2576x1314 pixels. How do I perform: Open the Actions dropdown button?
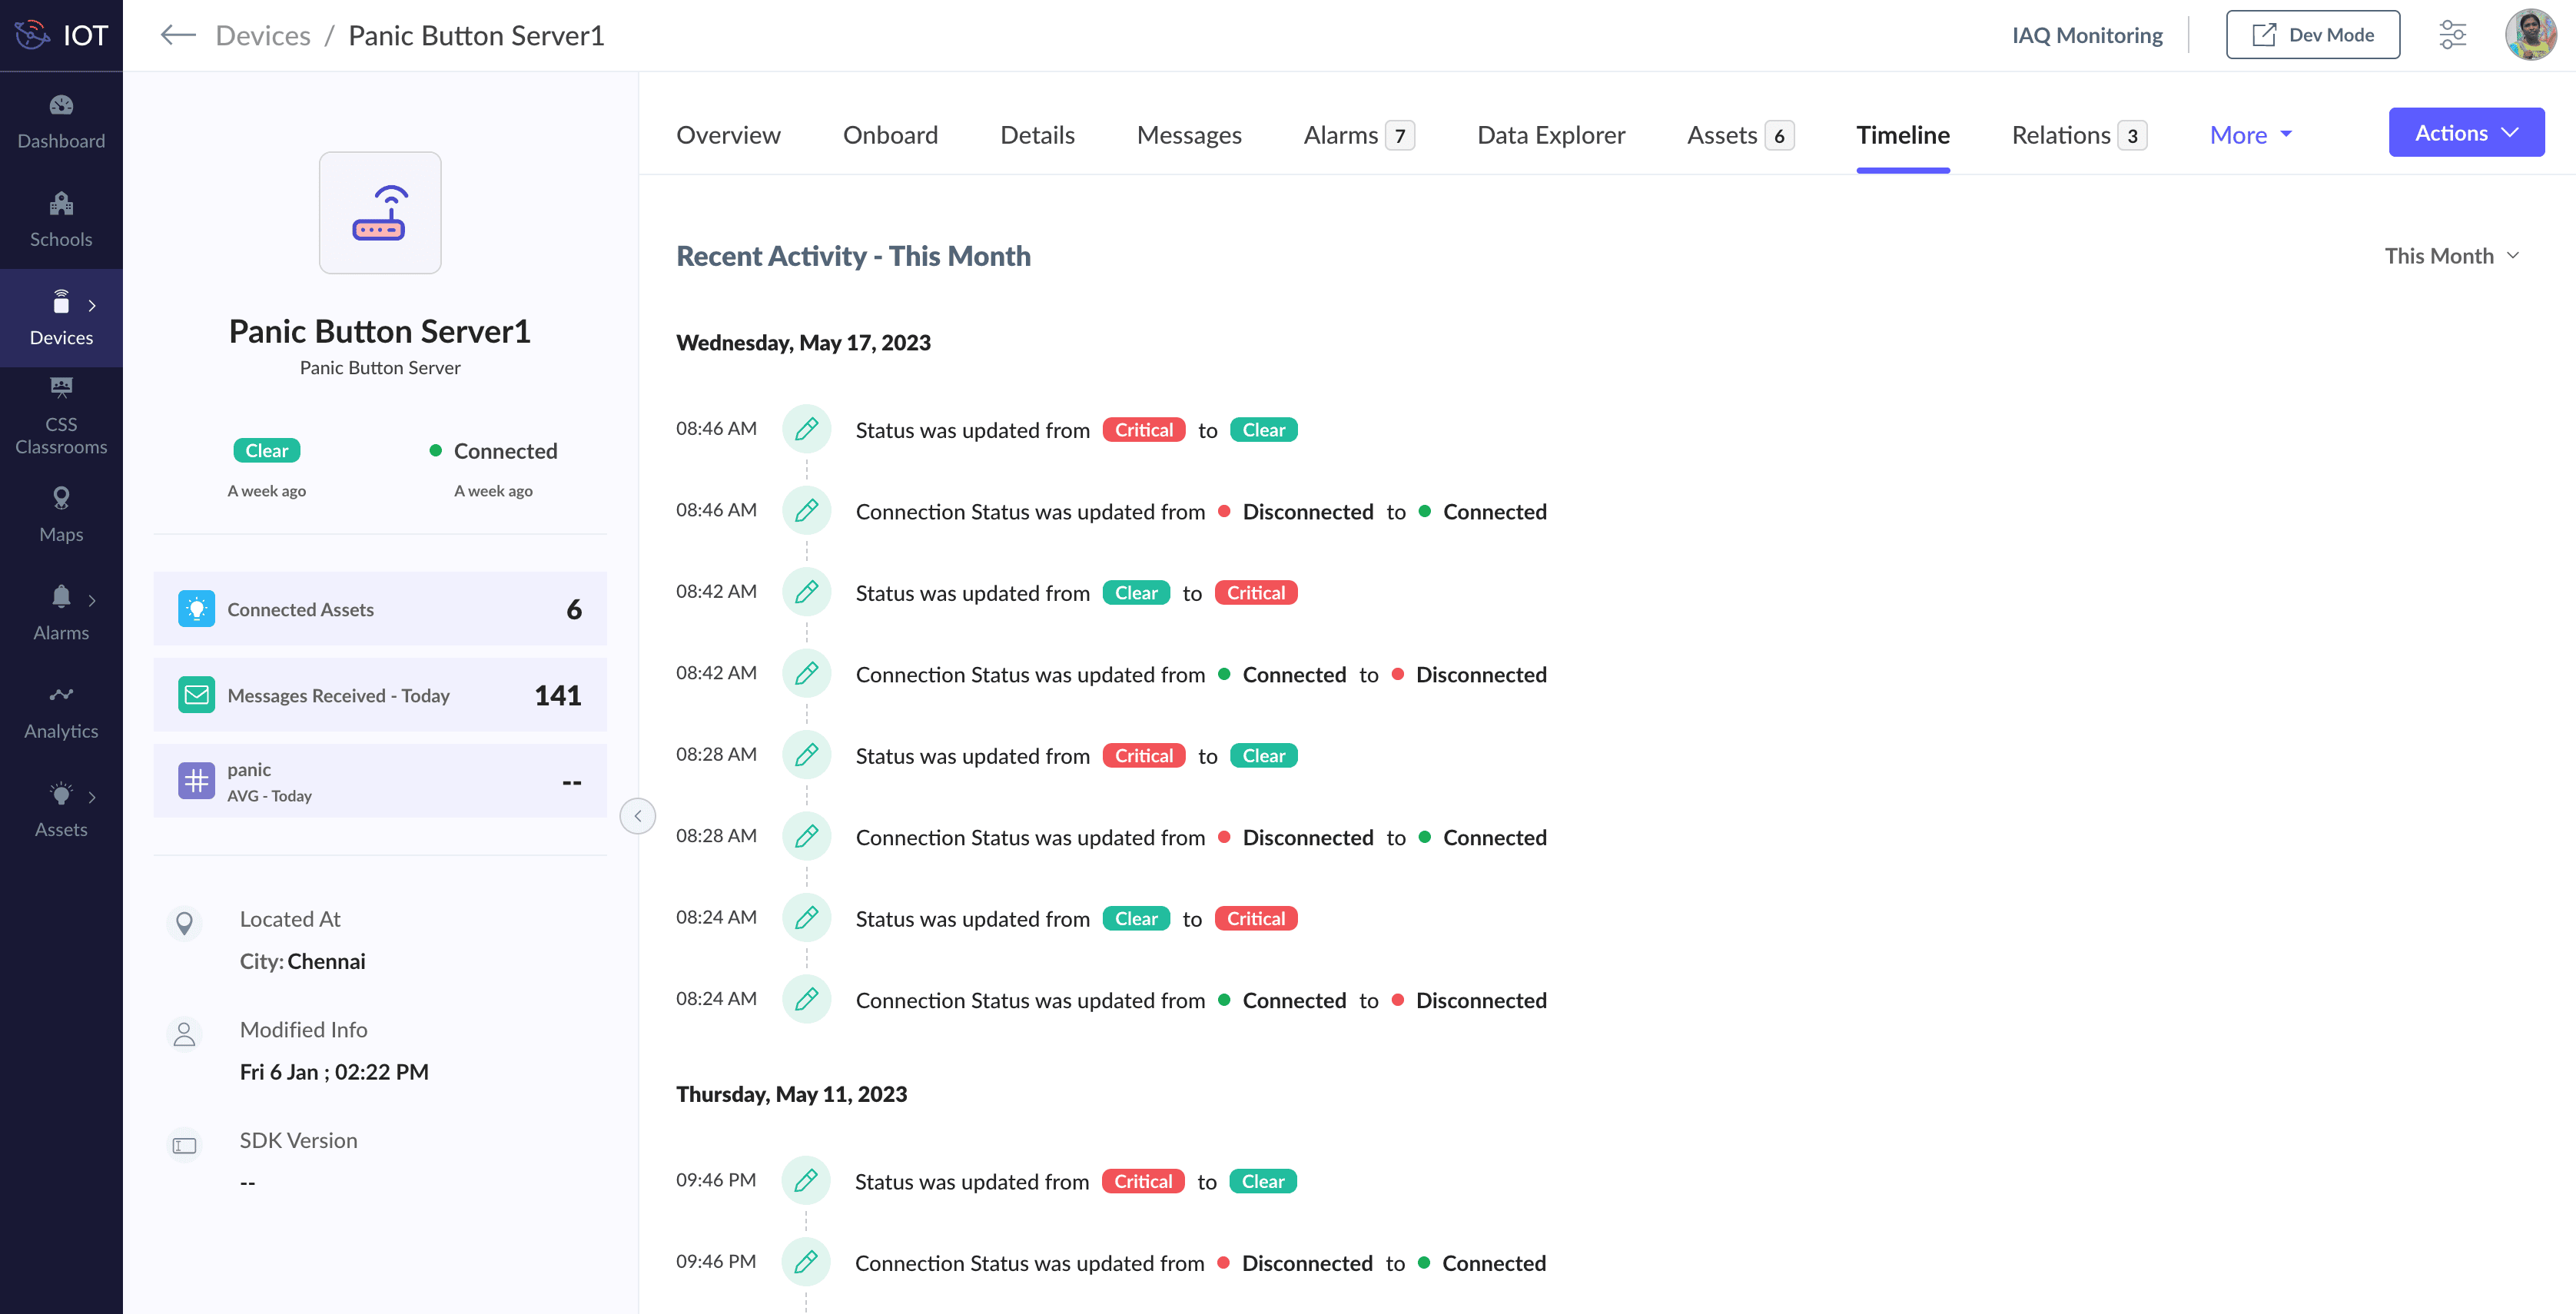(2465, 133)
